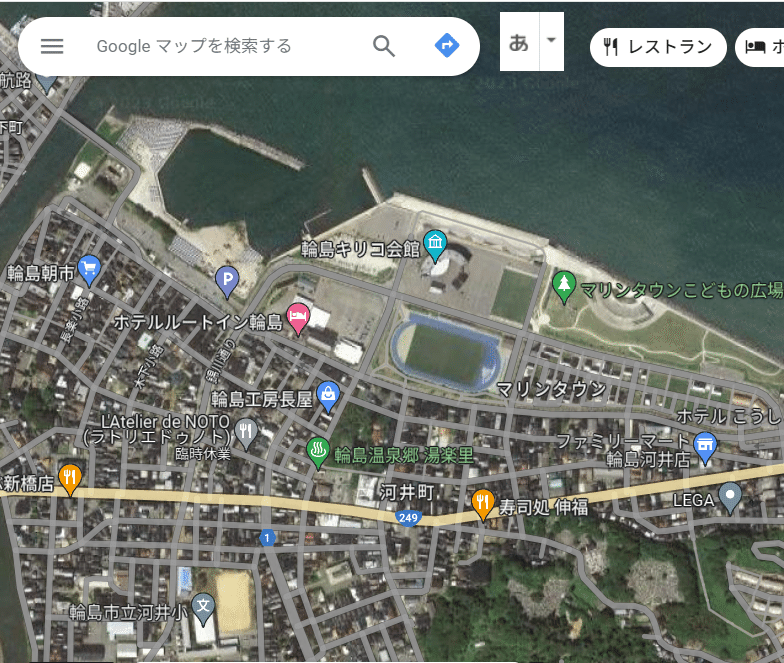Click the マリンタウンこどもの広場 park pin
The image size is (784, 663).
(x=564, y=286)
